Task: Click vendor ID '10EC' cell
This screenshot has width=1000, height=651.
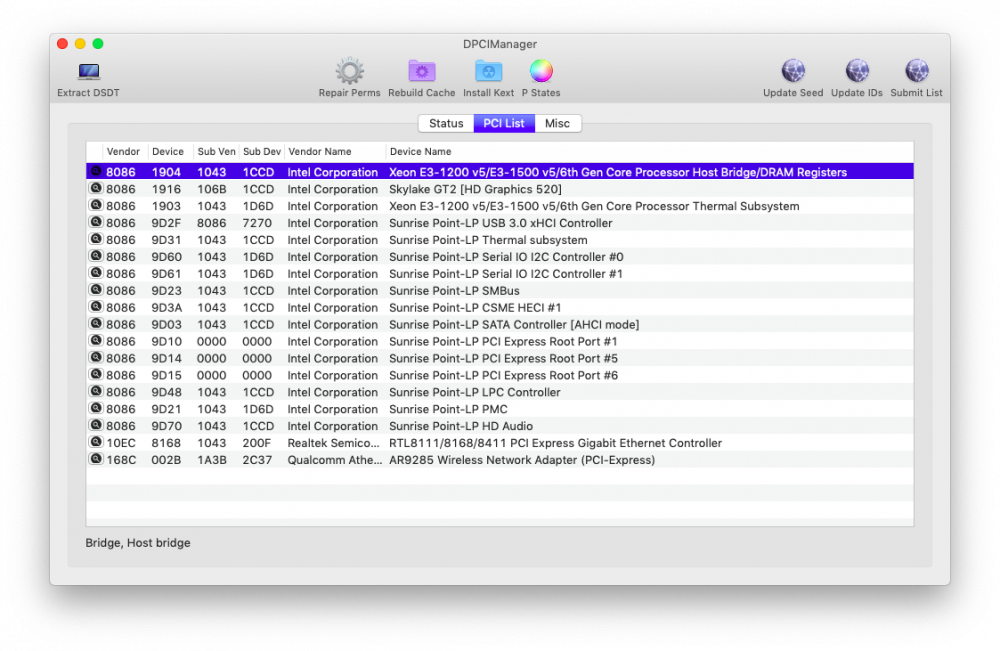Action: [x=121, y=443]
